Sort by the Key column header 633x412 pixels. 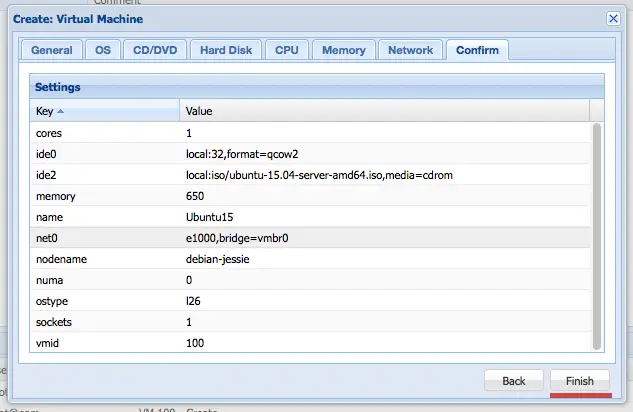[x=105, y=111]
